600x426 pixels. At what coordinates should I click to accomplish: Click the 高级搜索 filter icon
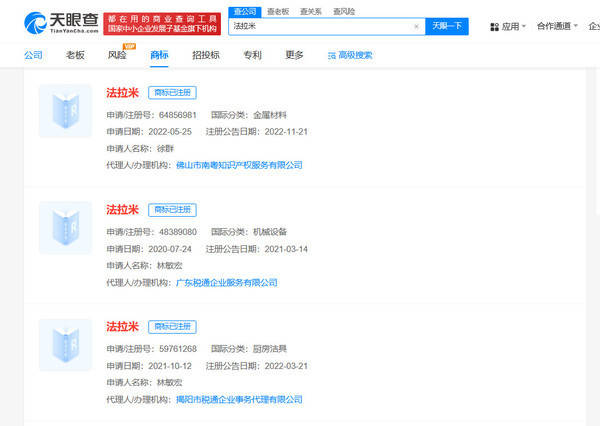tap(332, 56)
